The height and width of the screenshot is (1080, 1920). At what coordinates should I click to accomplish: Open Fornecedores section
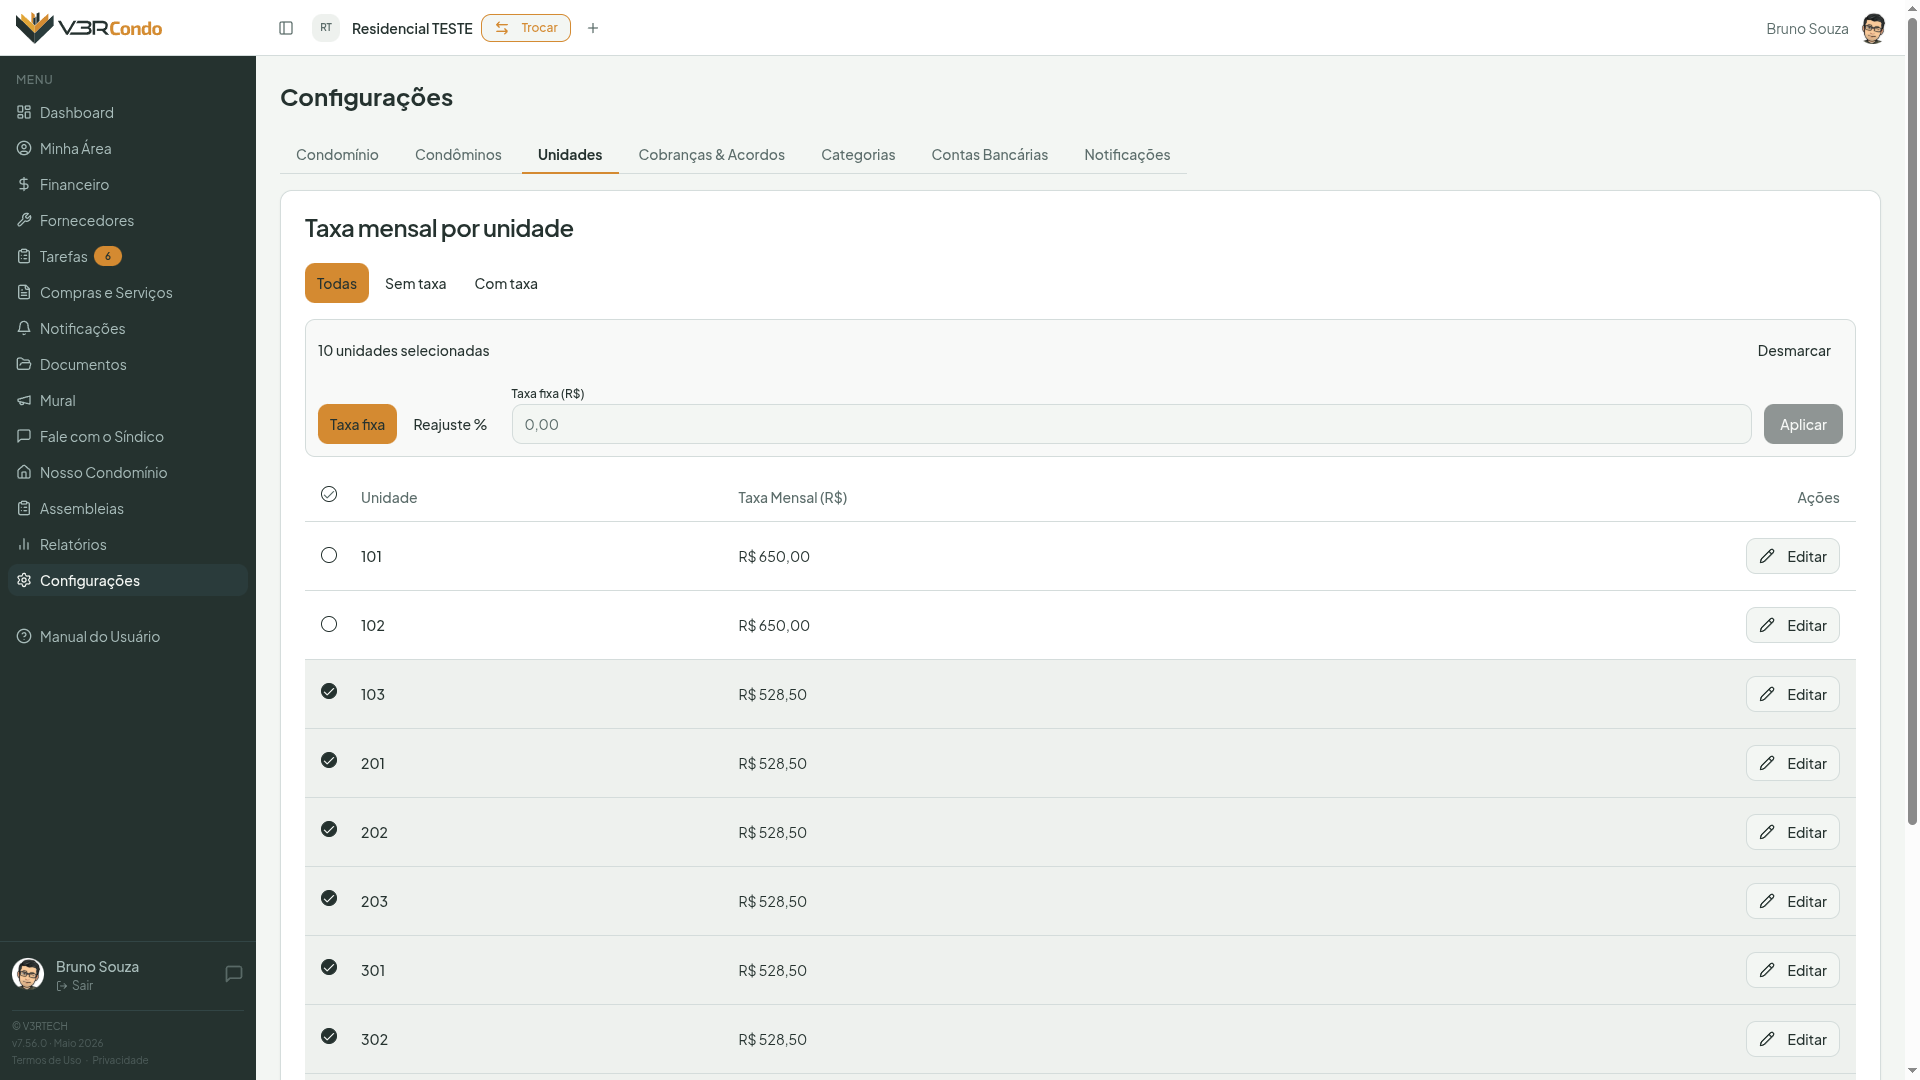pyautogui.click(x=128, y=220)
